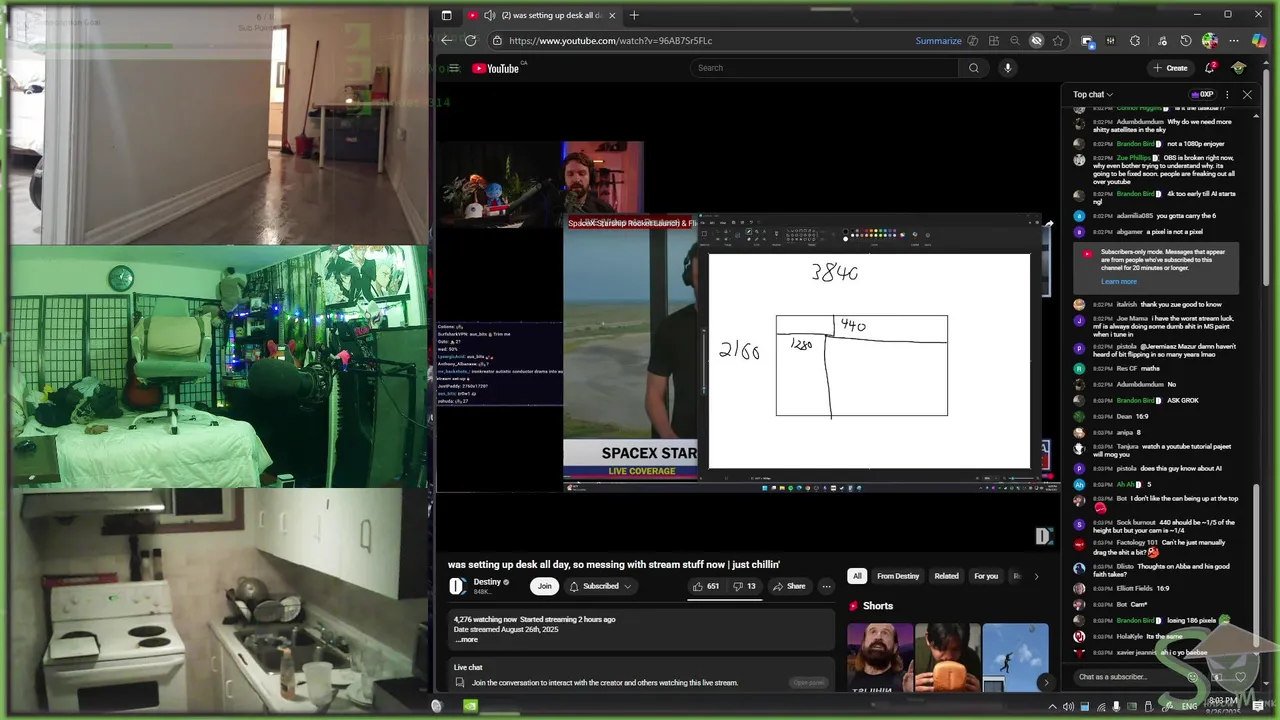Viewport: 1280px width, 720px height.
Task: Click the video title text
Action: point(614,565)
